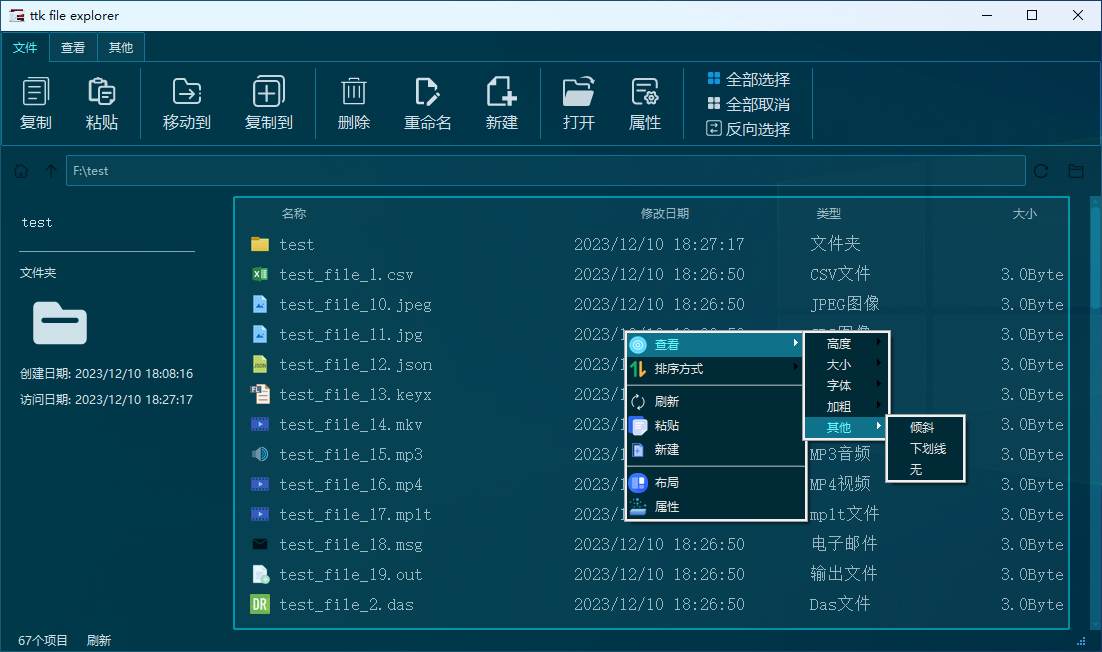This screenshot has height=652, width=1102.
Task: Sort by the 修改日期 column header
Action: click(665, 214)
